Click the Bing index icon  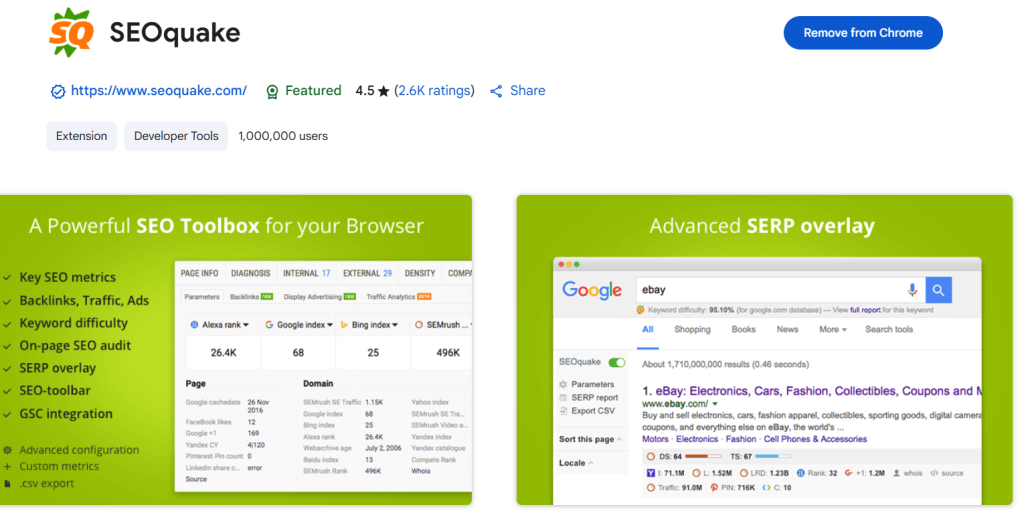[x=344, y=324]
